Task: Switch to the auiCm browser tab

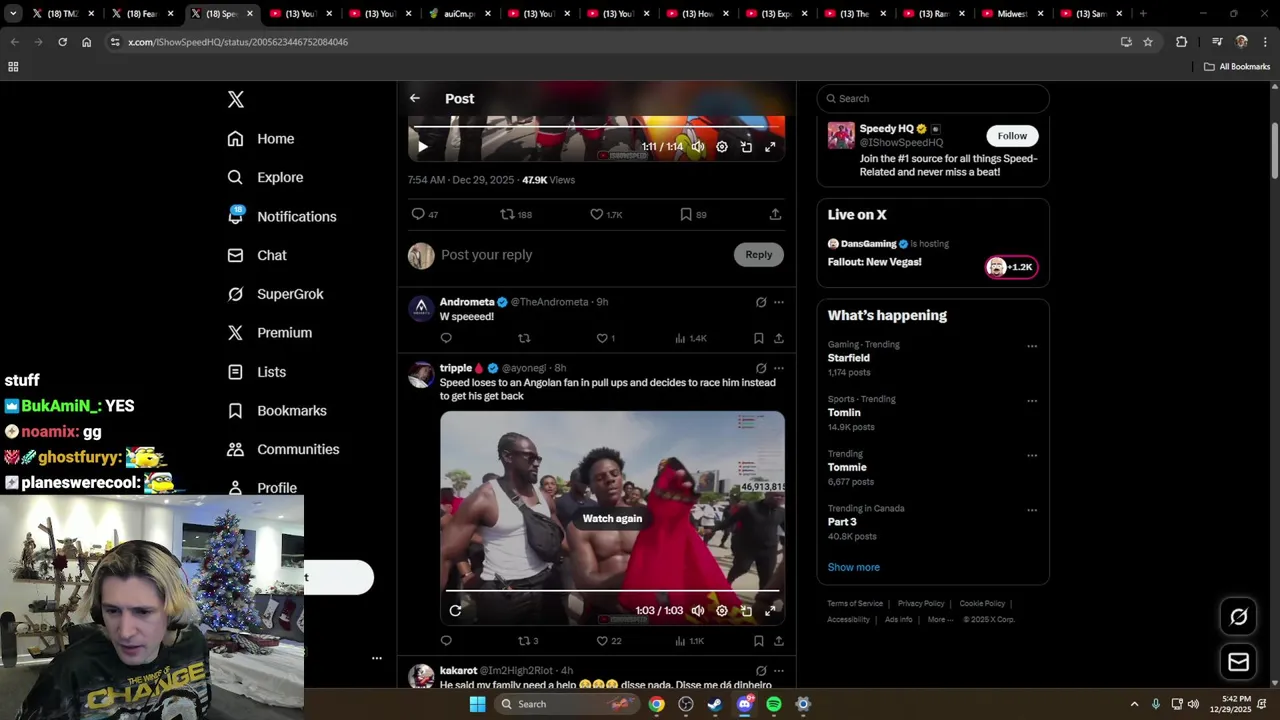Action: [459, 14]
